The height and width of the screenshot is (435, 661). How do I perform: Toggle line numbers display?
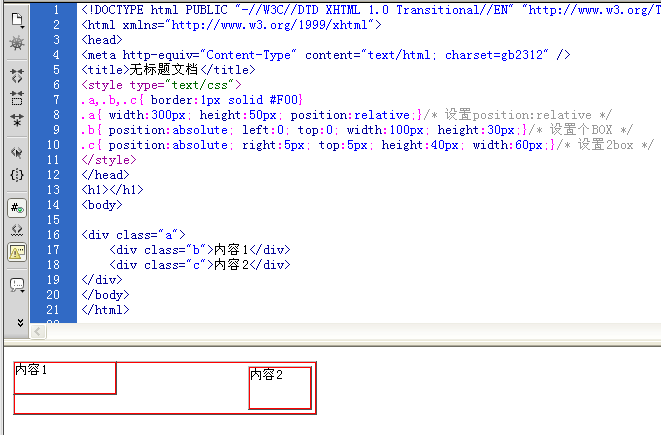(x=17, y=208)
